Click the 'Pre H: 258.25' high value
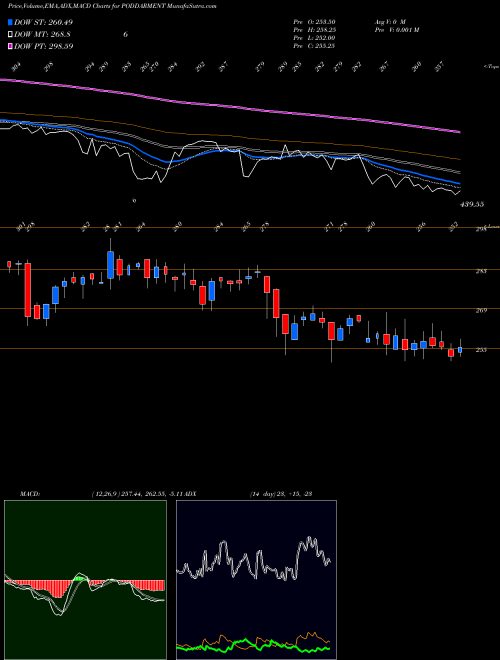The image size is (500, 660). (x=314, y=30)
